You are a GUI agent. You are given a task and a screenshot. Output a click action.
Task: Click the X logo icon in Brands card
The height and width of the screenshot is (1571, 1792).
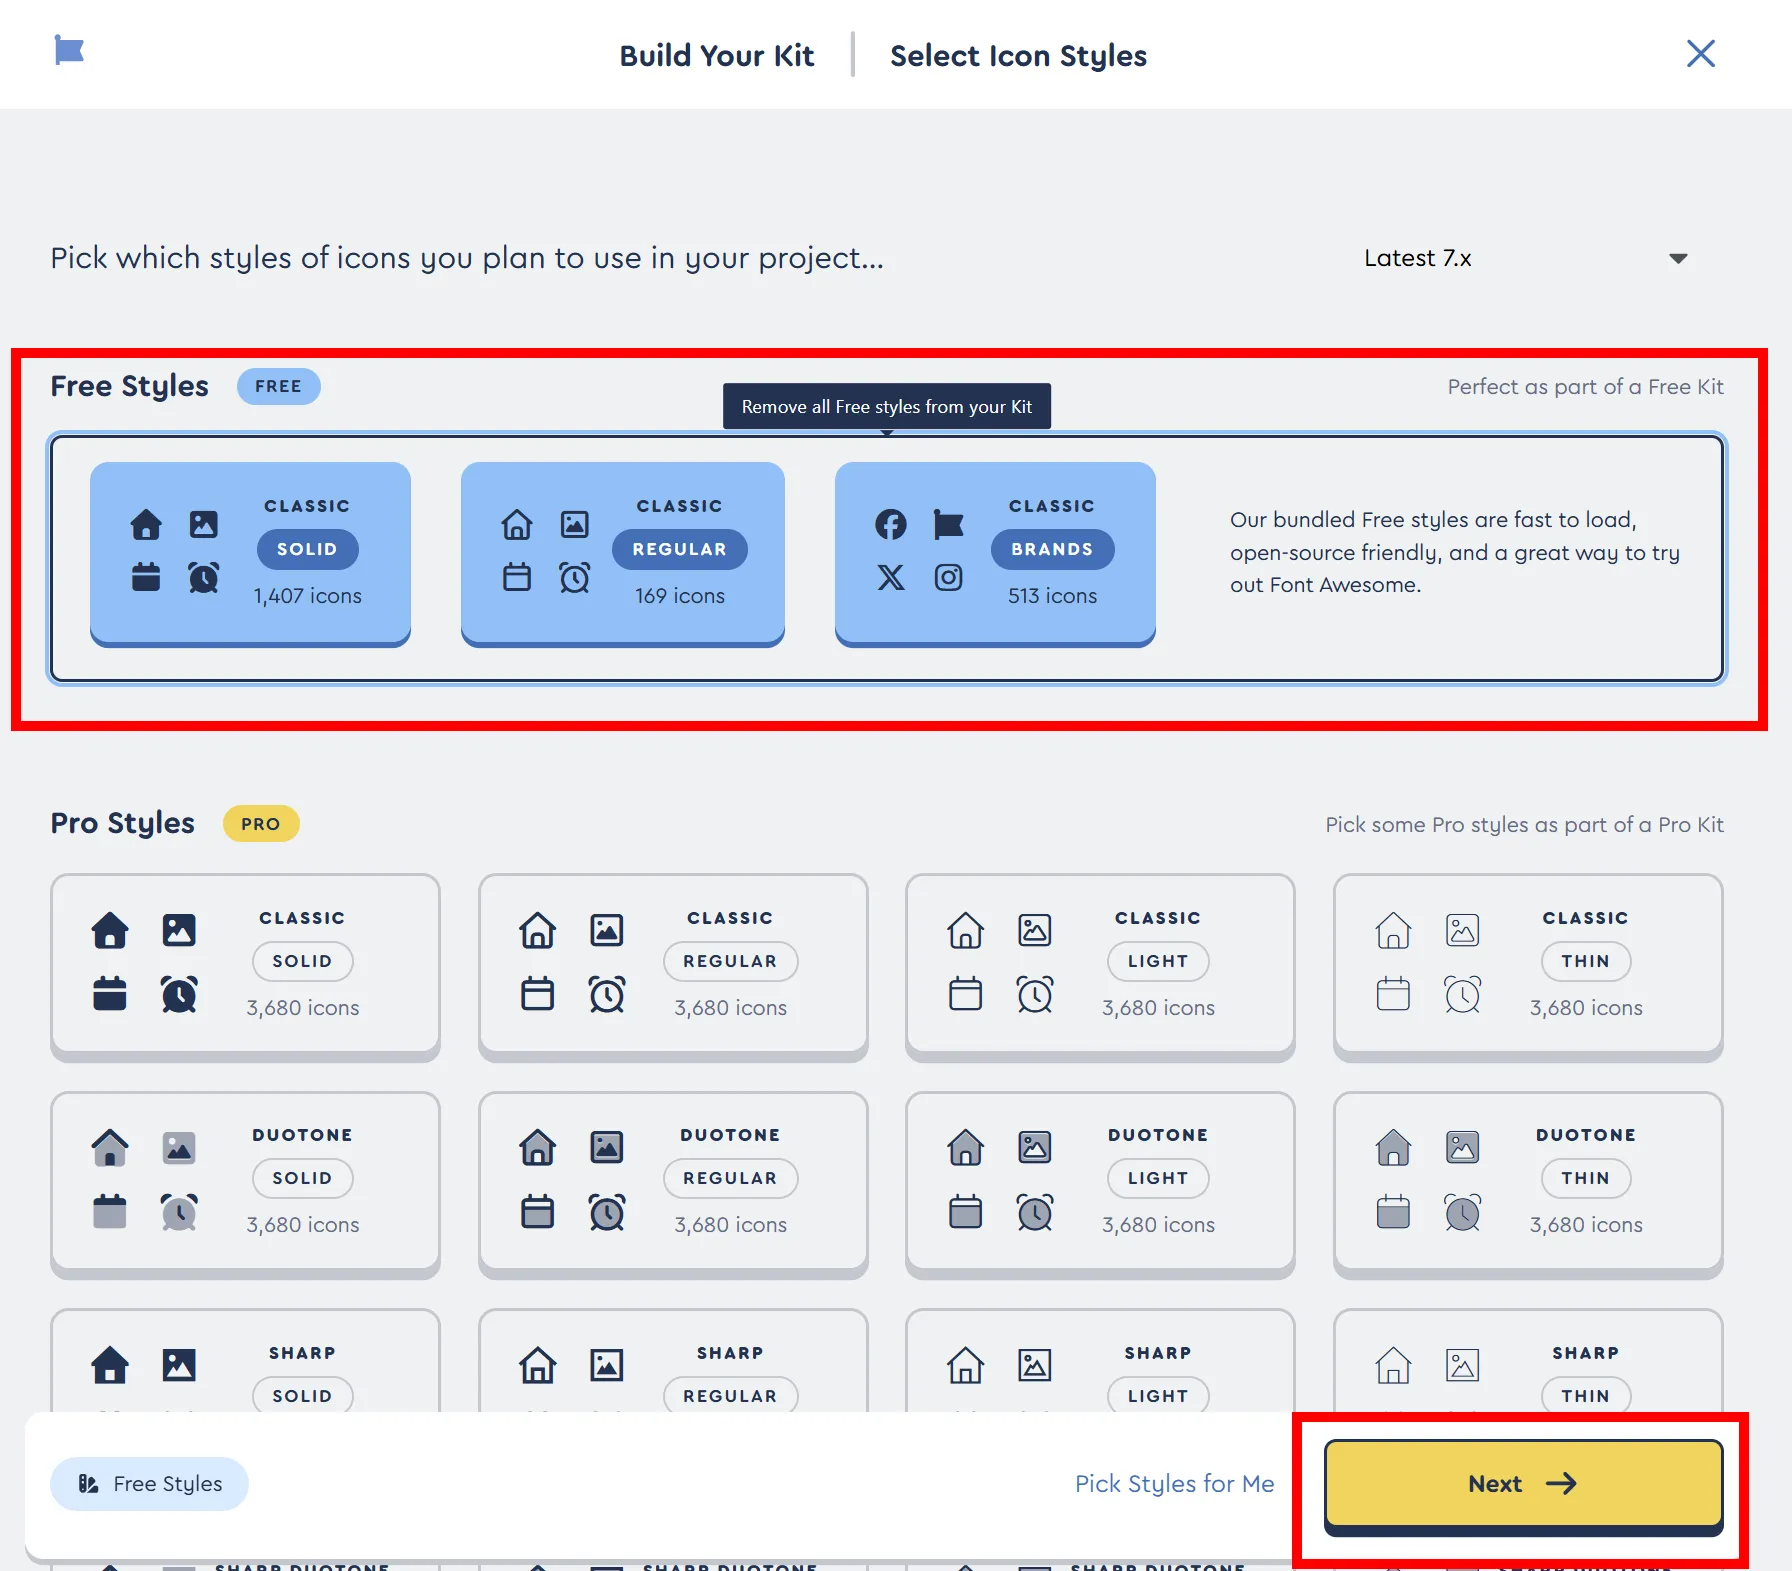click(890, 577)
